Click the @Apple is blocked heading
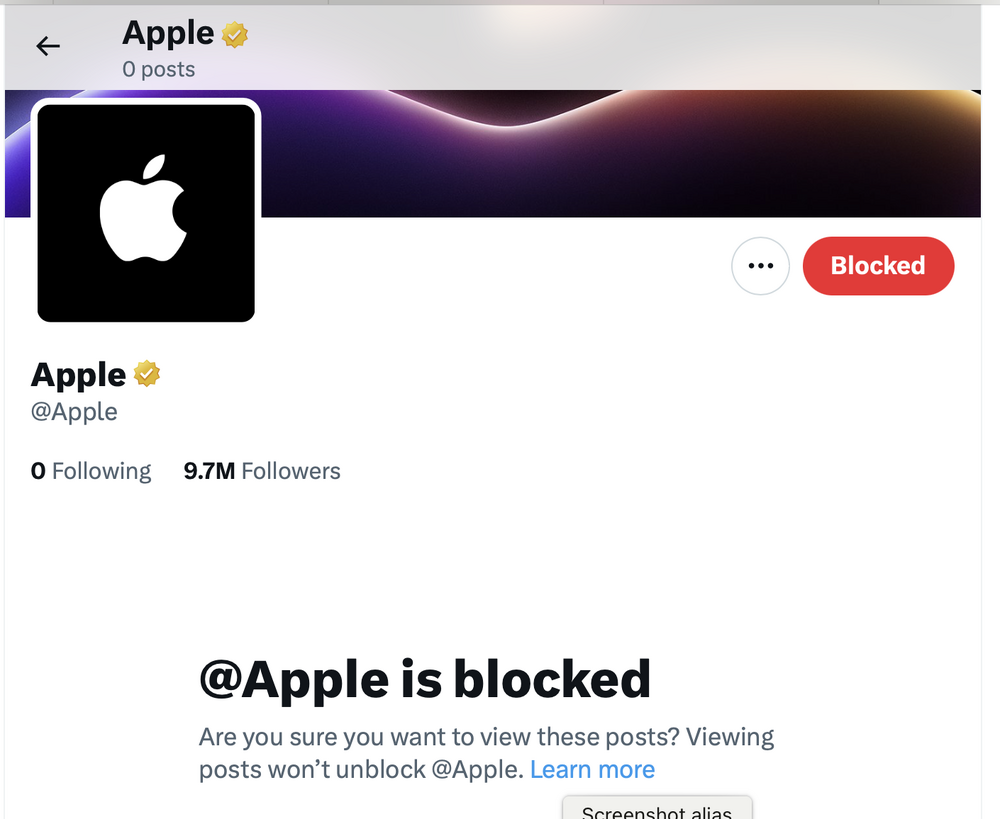Image resolution: width=1000 pixels, height=819 pixels. pyautogui.click(x=425, y=679)
